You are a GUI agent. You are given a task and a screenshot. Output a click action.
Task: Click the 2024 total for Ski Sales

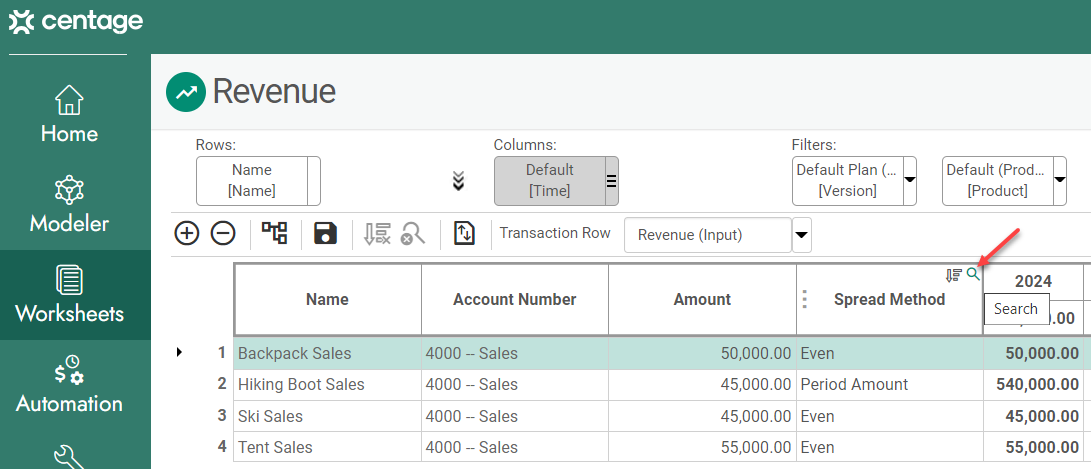pos(1033,416)
